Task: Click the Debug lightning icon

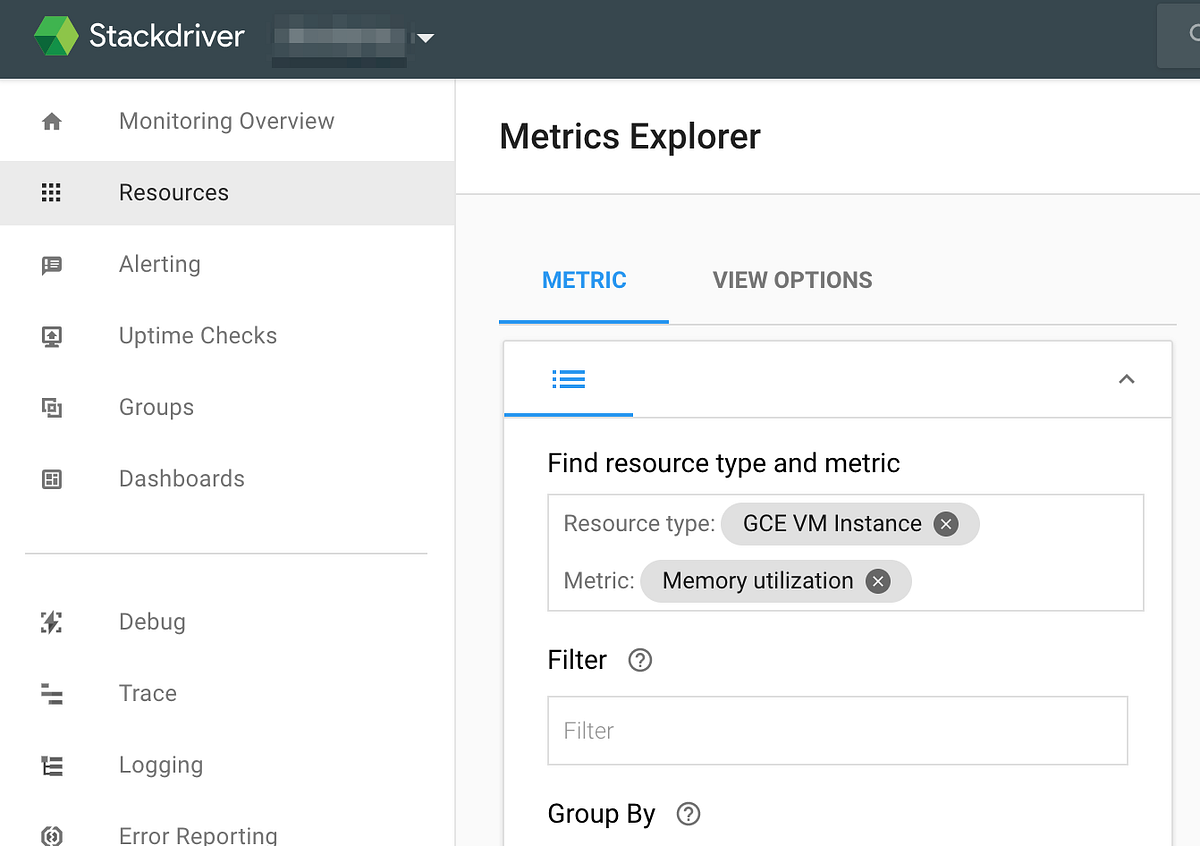Action: (x=51, y=622)
